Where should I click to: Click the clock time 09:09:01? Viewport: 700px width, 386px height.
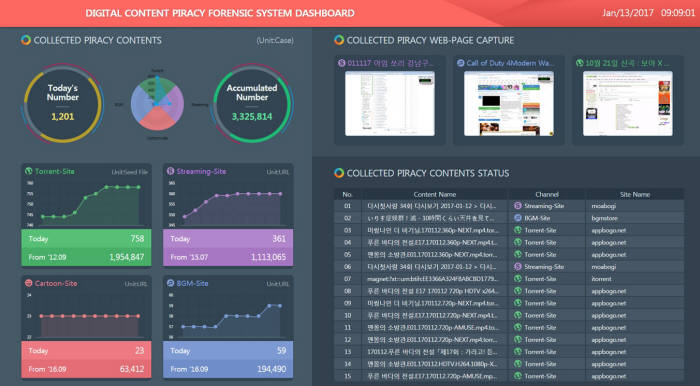(678, 13)
